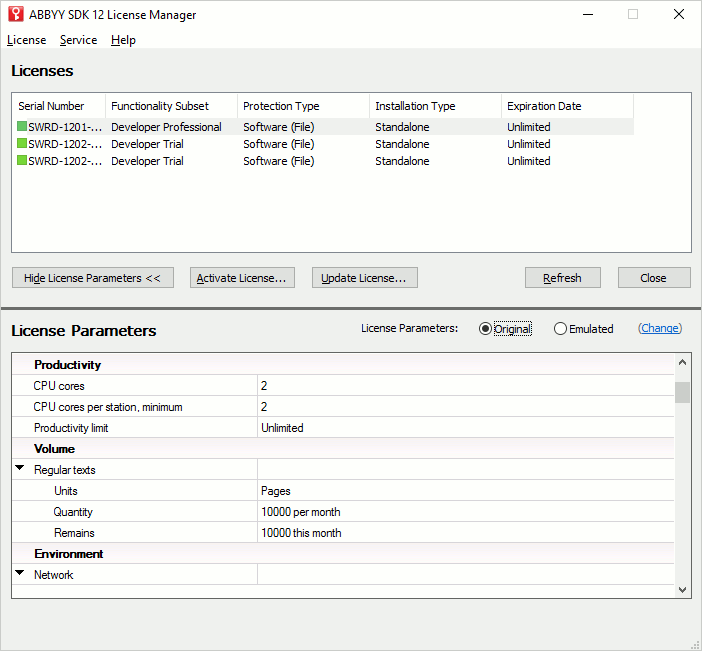Image resolution: width=702 pixels, height=651 pixels.
Task: Open the License menu
Action: click(26, 40)
